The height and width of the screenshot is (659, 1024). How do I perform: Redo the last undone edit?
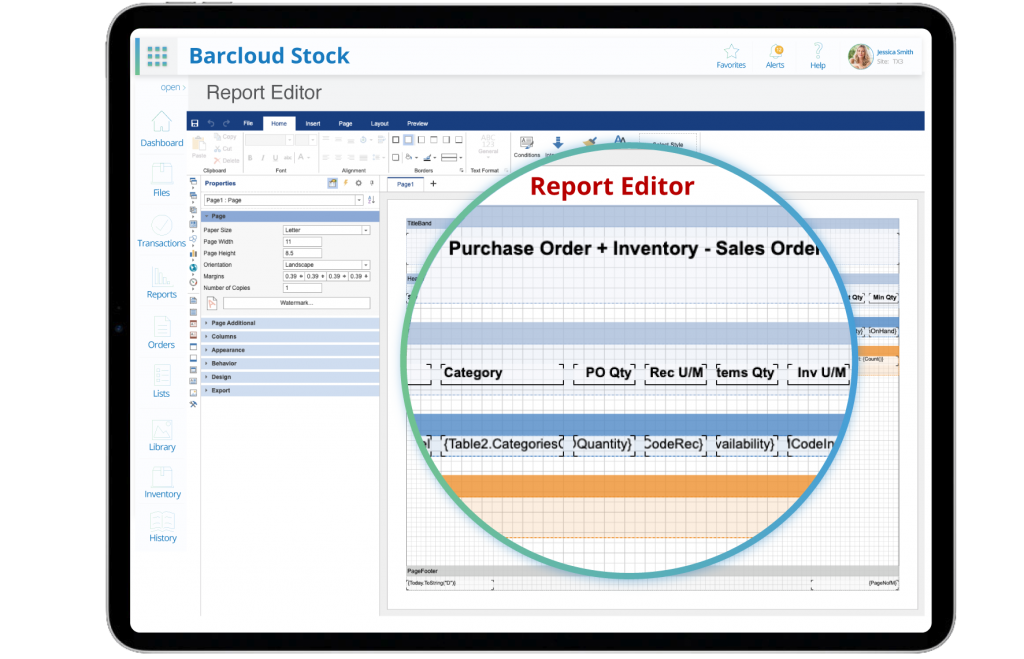pyautogui.click(x=227, y=123)
